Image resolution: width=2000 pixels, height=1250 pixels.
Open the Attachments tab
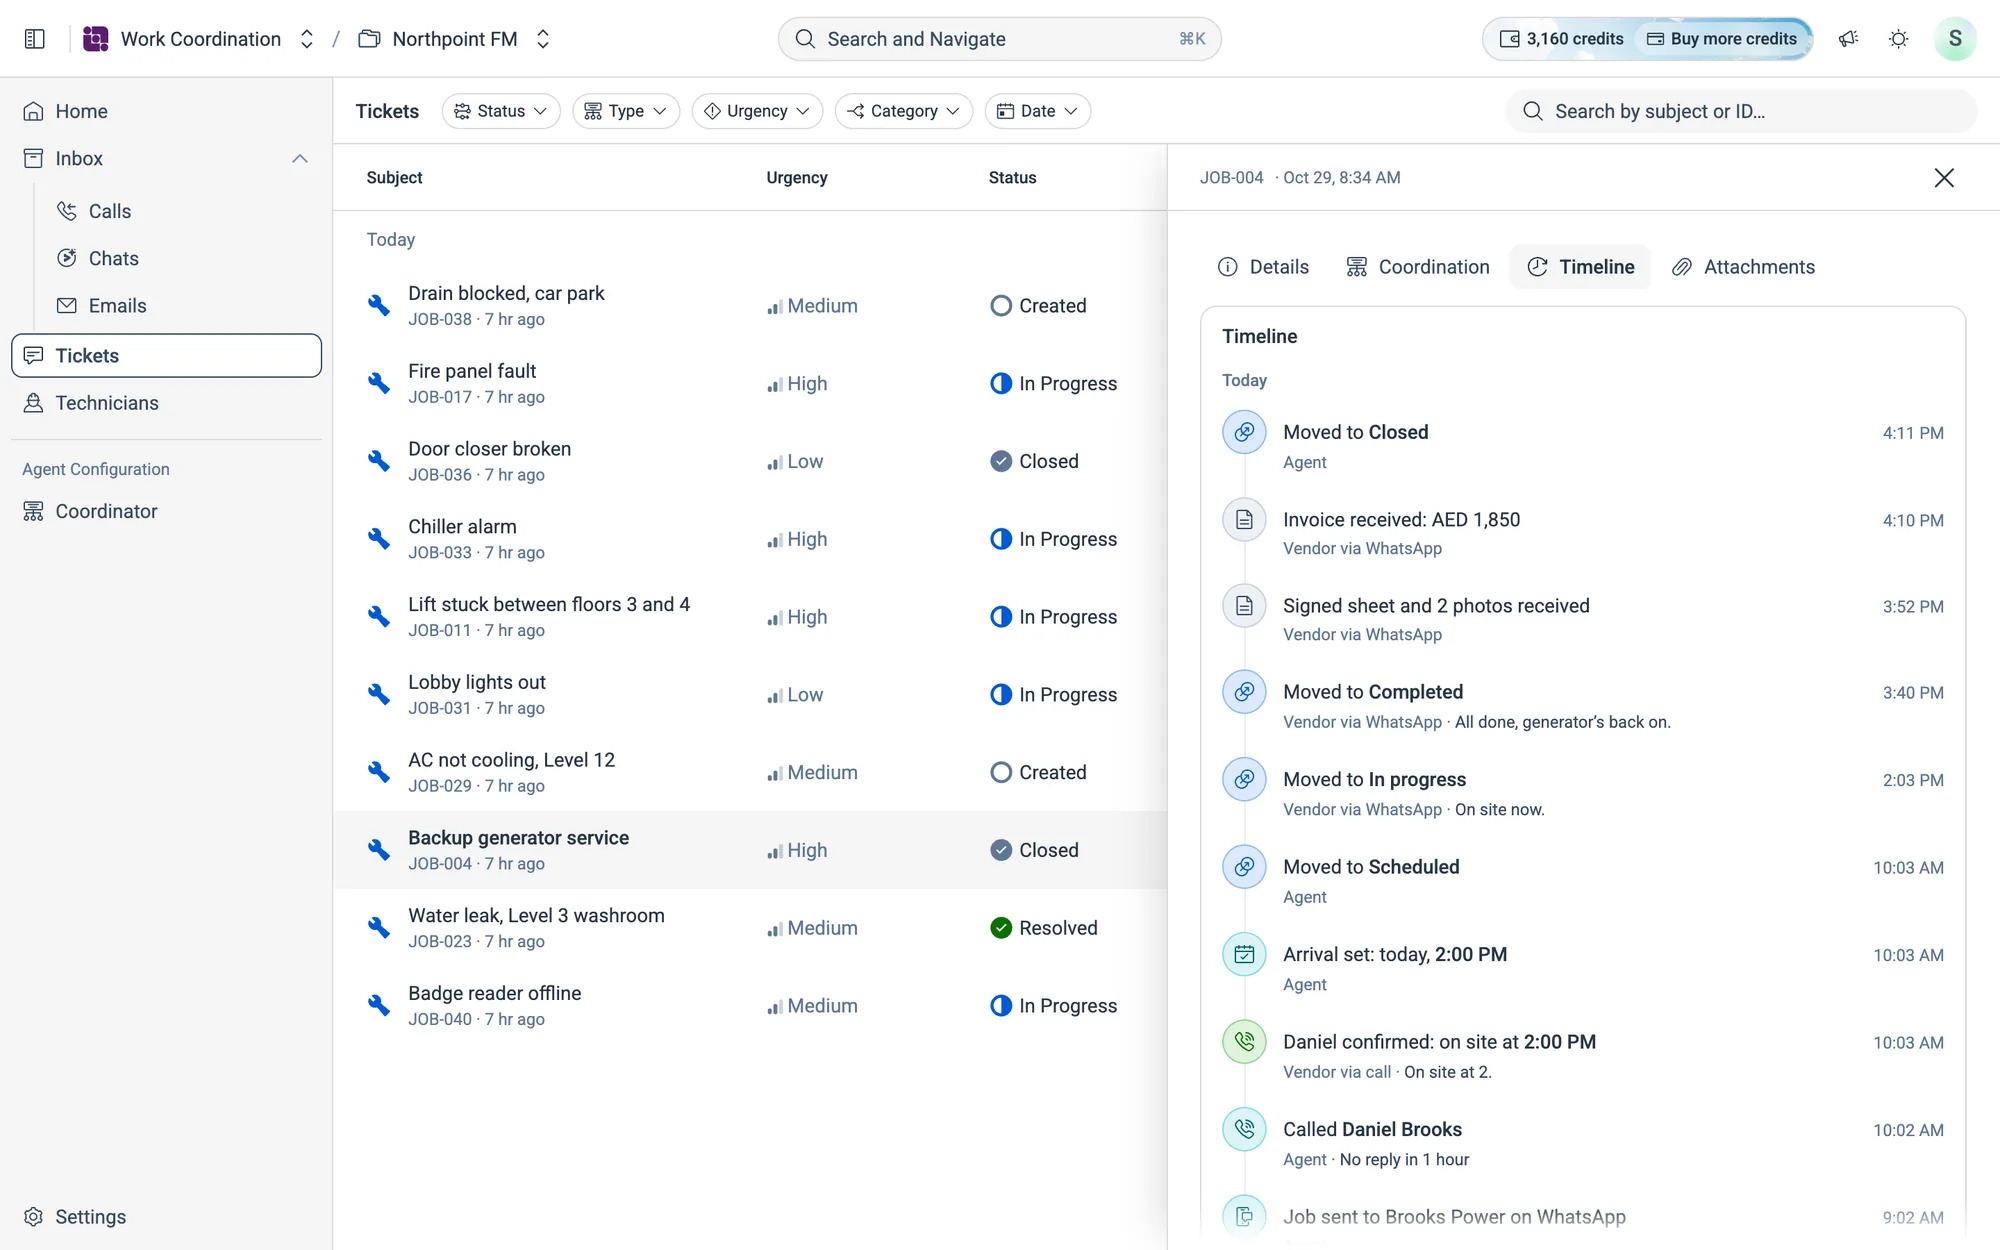click(x=1744, y=267)
